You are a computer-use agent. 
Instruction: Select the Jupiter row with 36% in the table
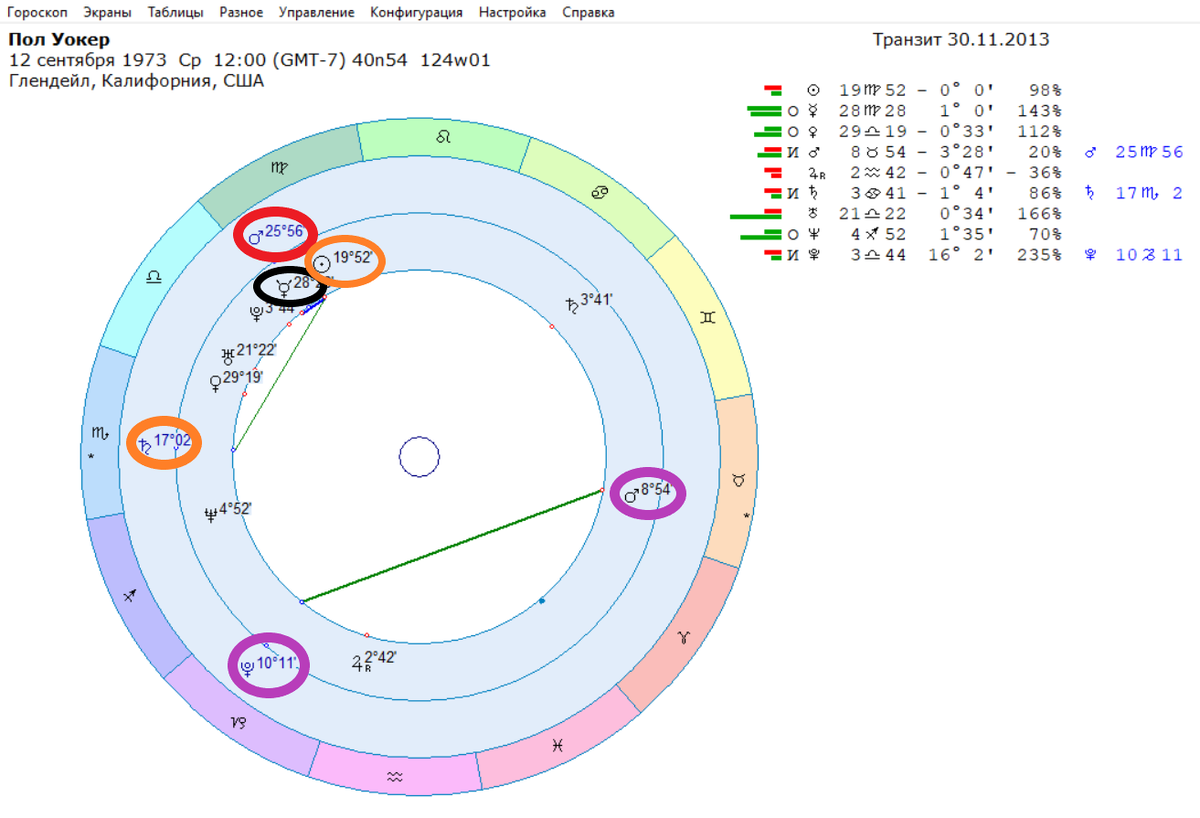click(912, 173)
